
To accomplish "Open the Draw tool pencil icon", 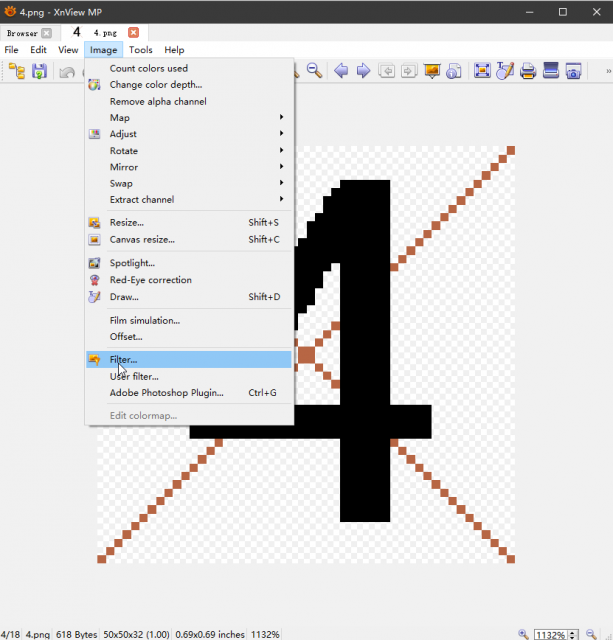I will [505, 71].
